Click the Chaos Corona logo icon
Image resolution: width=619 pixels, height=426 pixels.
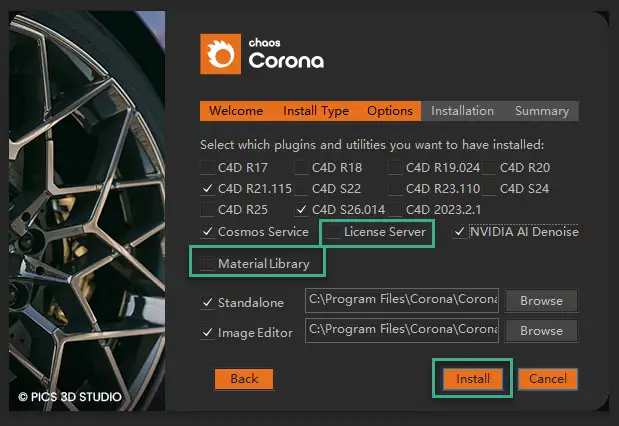(x=220, y=54)
